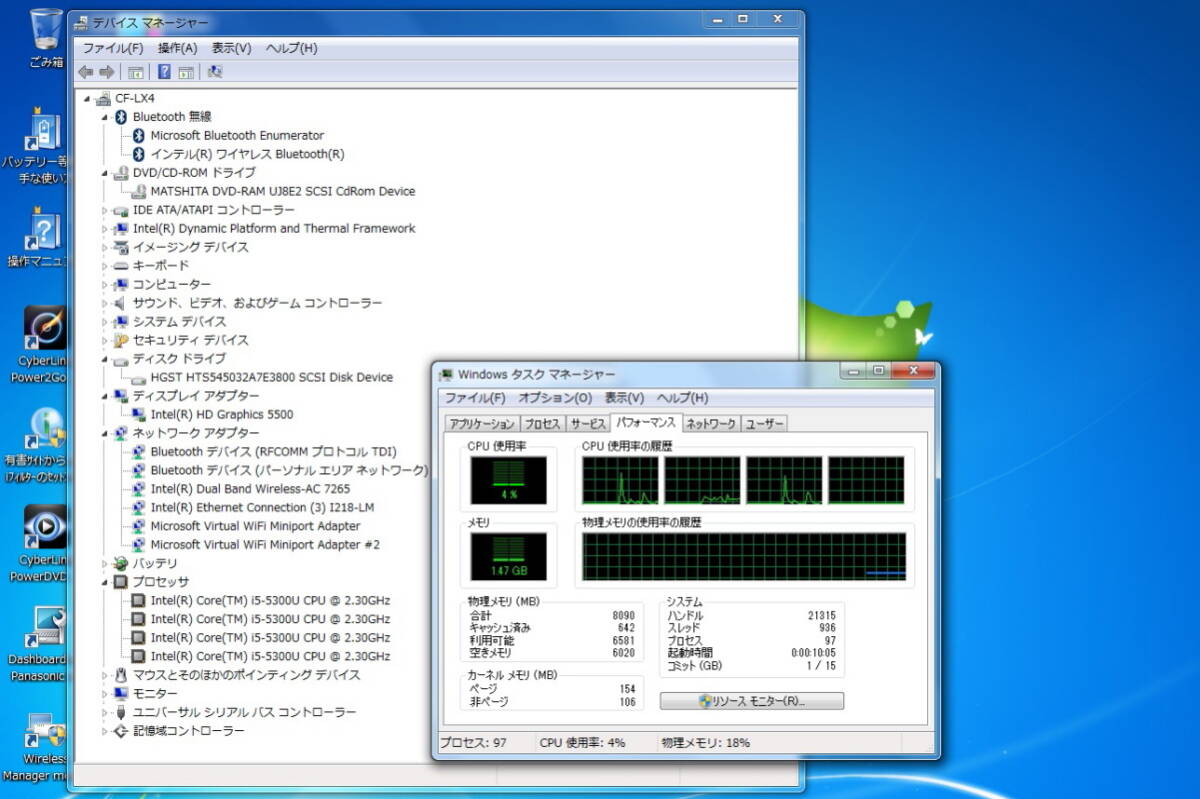The image size is (1200, 799).
Task: Open 表示(V) menu in Task Manager
Action: pyautogui.click(x=624, y=398)
